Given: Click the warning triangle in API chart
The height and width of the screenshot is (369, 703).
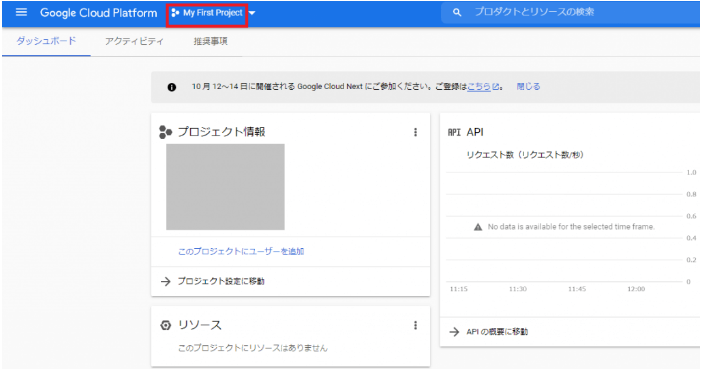Looking at the screenshot, I should click(x=478, y=227).
